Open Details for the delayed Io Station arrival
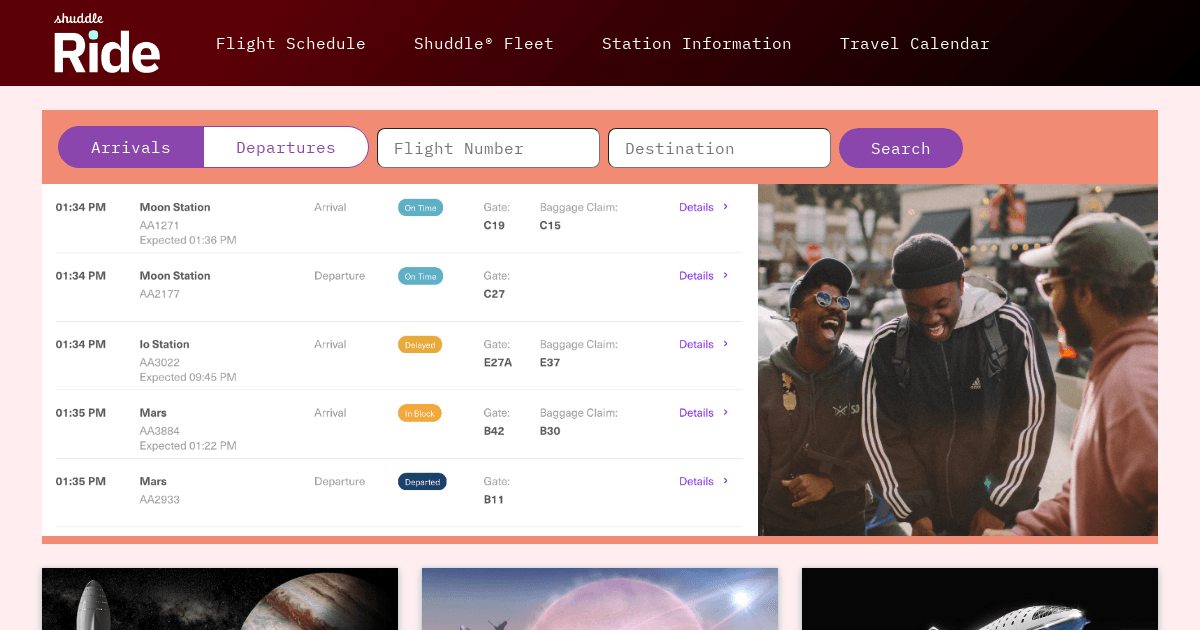This screenshot has width=1200, height=630. 696,344
